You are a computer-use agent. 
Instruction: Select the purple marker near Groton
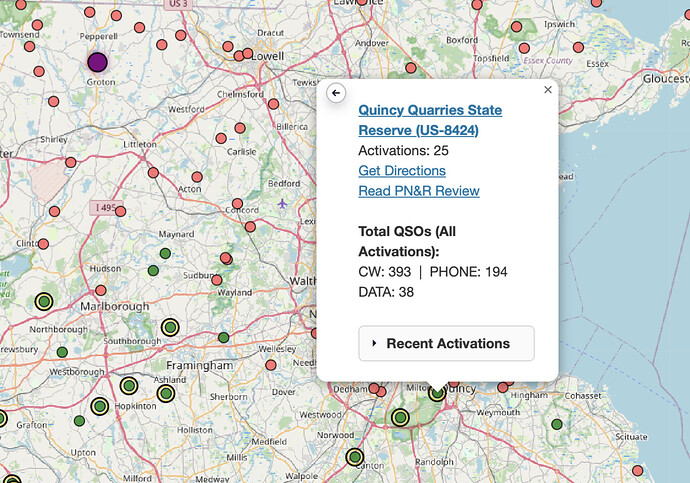(x=97, y=62)
